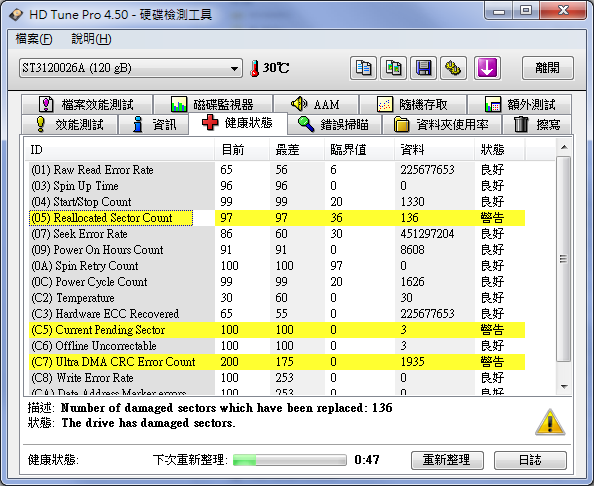
Task: Click data value 451297204 in Seek Error row
Action: pyautogui.click(x=427, y=234)
